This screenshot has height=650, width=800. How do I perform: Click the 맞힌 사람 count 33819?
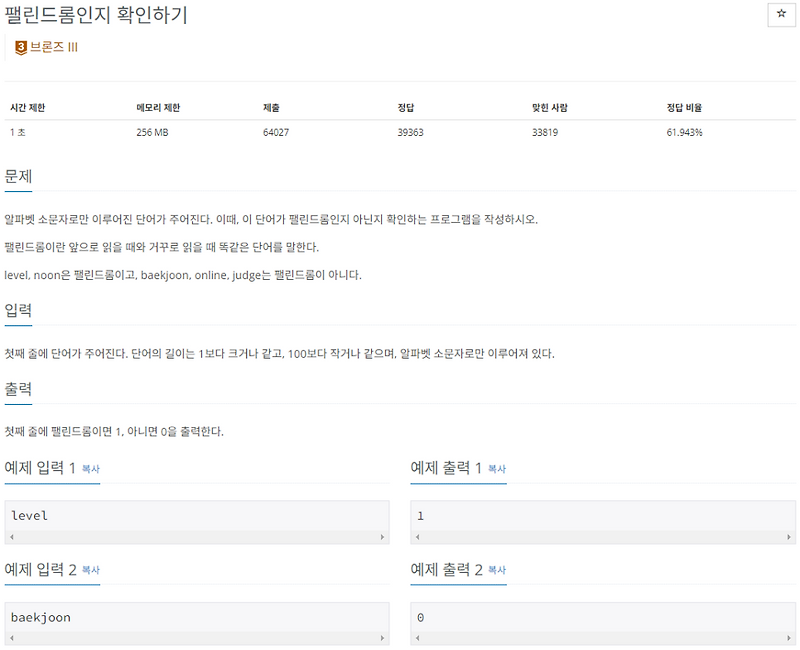point(544,131)
